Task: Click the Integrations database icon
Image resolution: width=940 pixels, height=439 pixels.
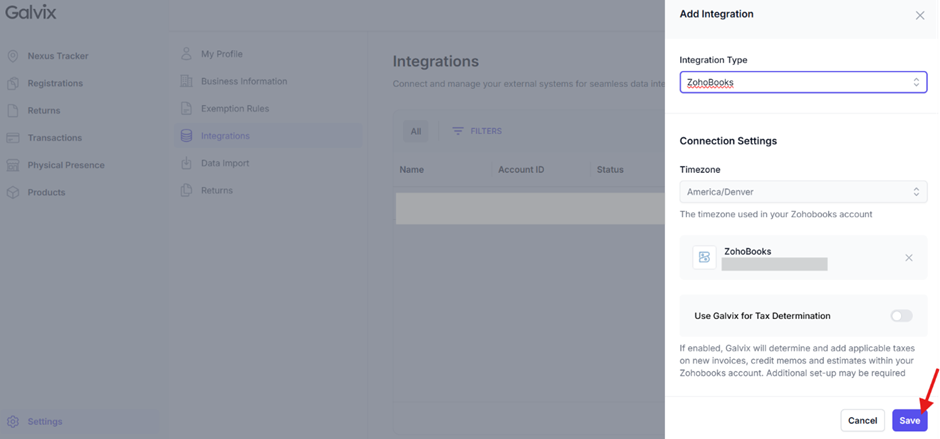Action: [x=186, y=136]
